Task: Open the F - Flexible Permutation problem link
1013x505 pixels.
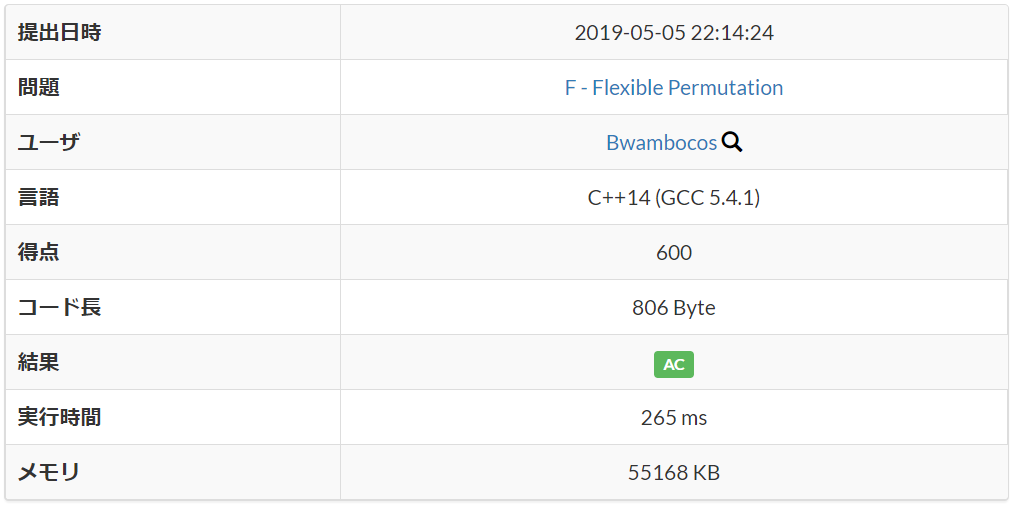Action: pos(674,88)
